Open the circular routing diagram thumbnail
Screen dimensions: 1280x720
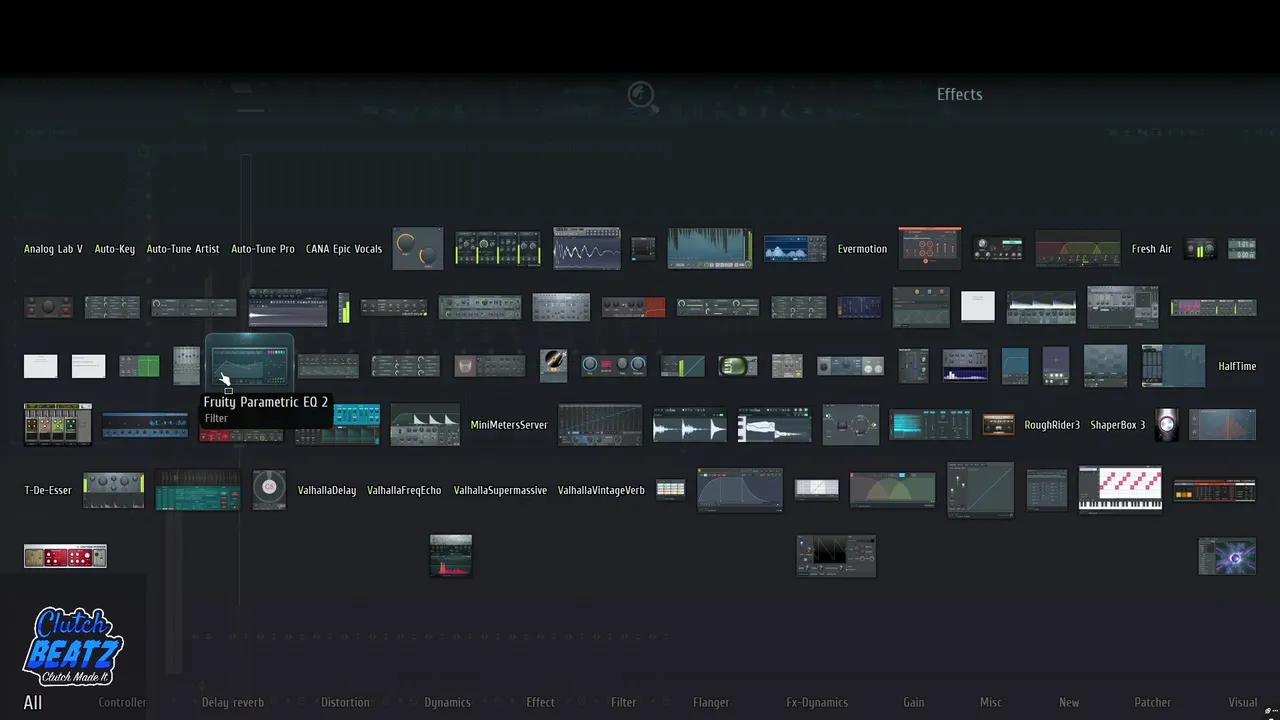click(x=851, y=425)
